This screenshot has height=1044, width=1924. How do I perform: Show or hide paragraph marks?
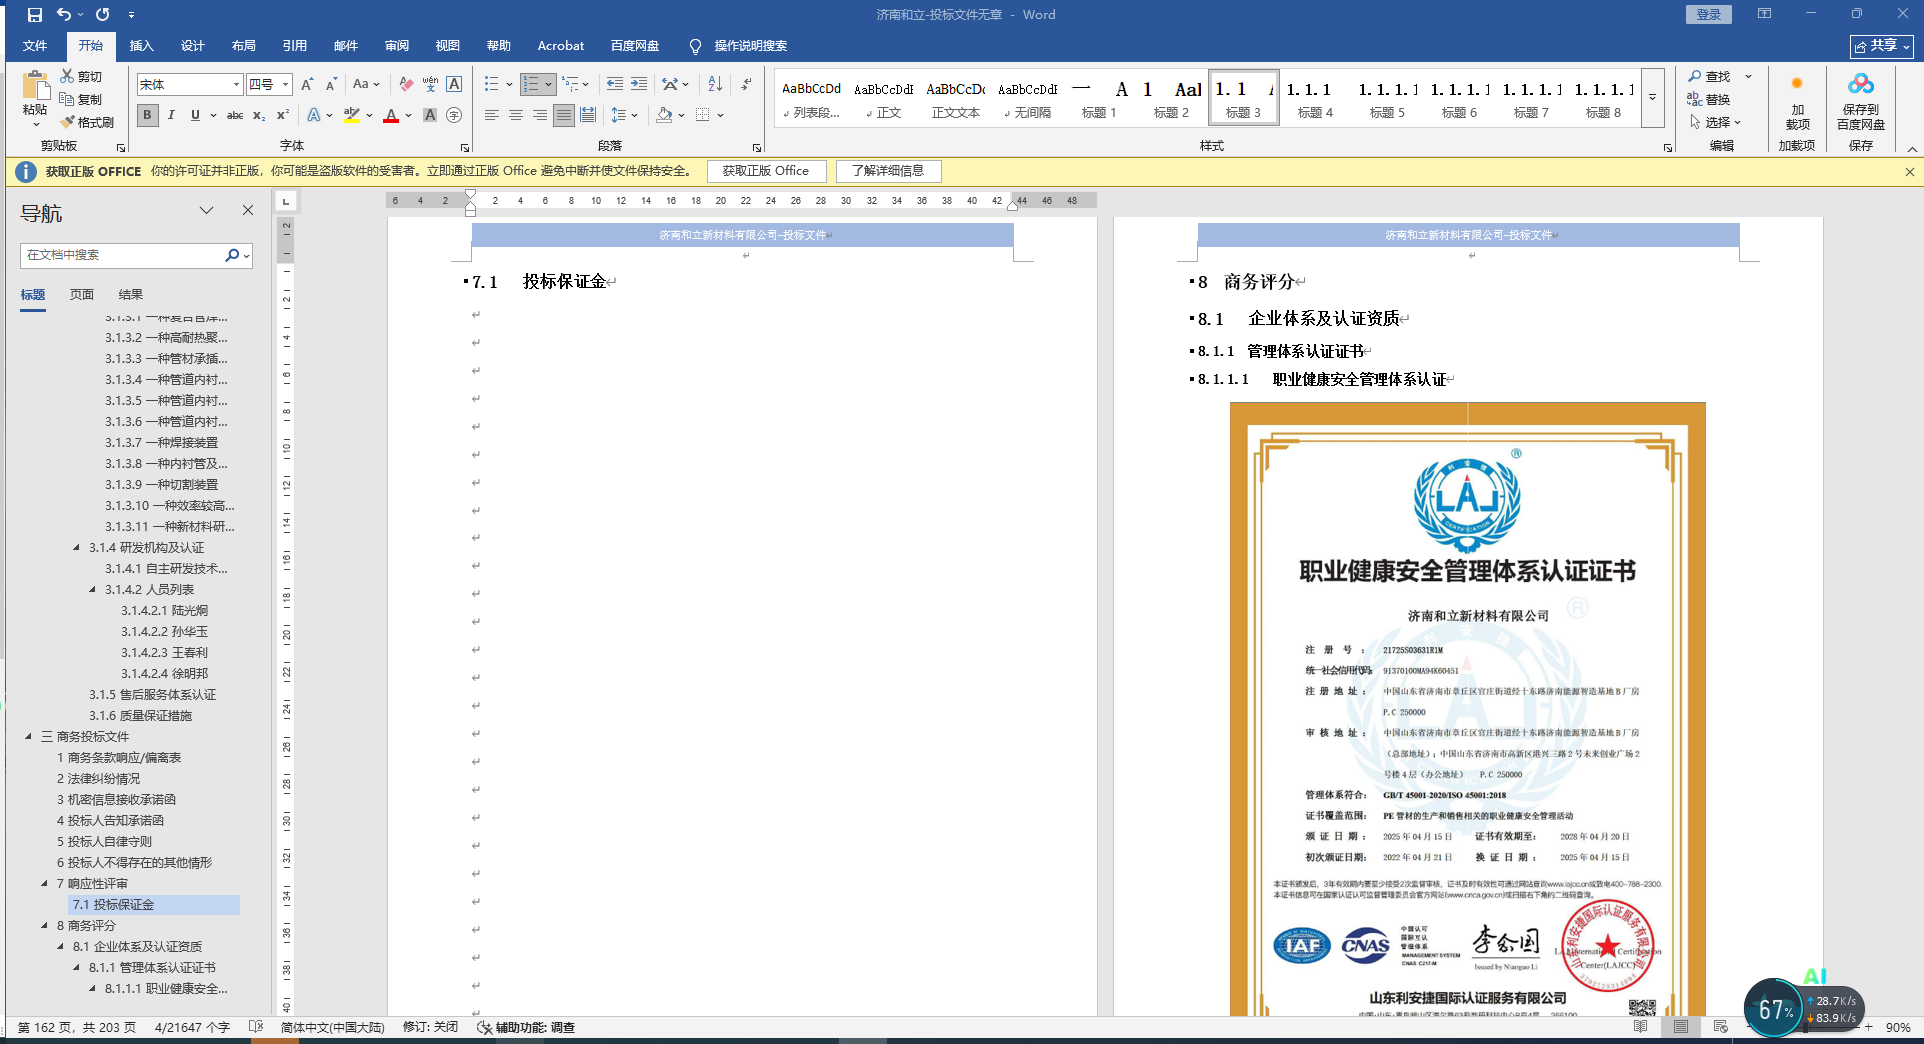click(x=746, y=85)
